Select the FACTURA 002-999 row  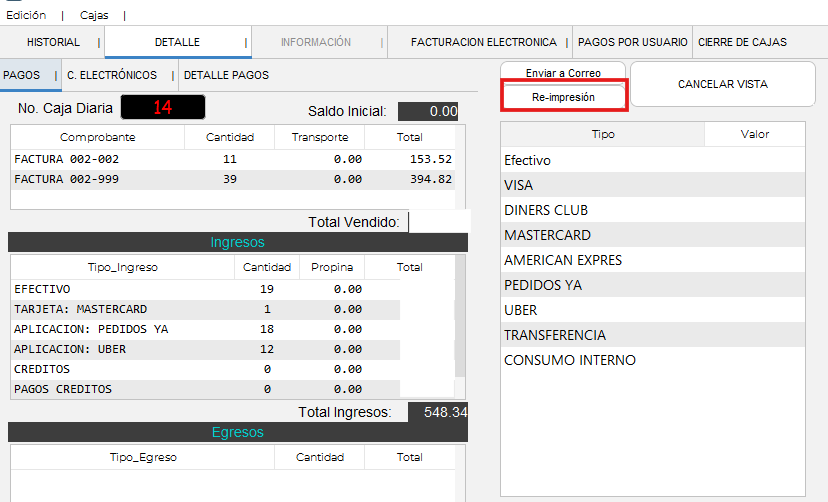coord(232,179)
